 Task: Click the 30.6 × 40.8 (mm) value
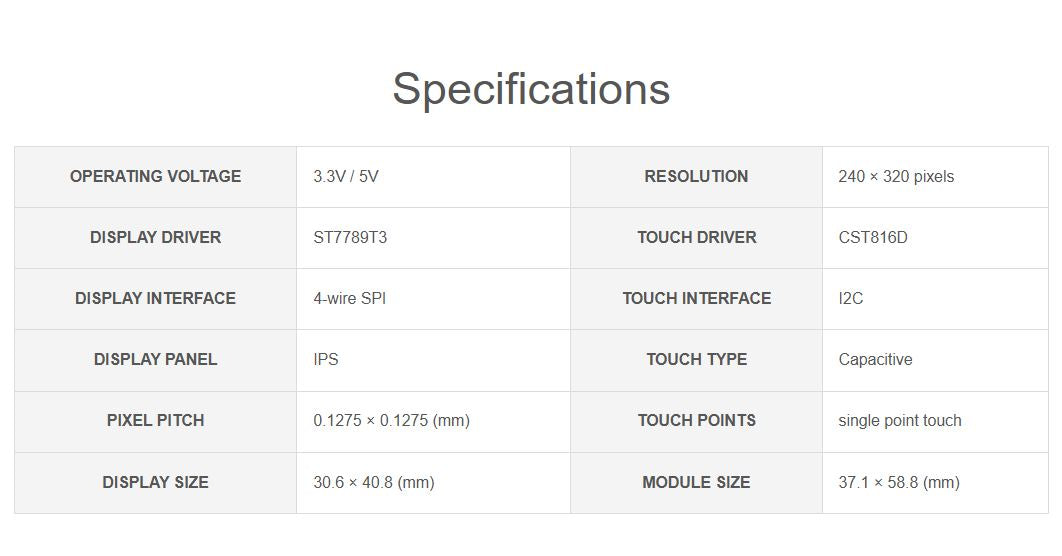click(x=374, y=483)
